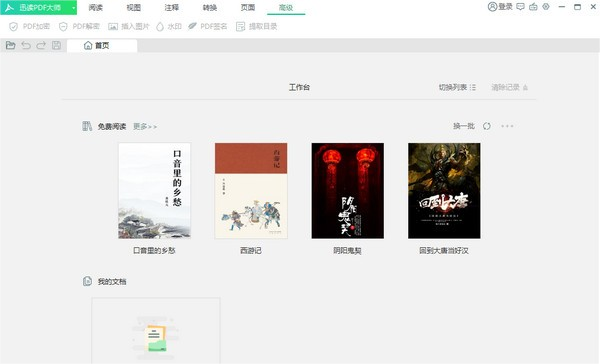This screenshot has width=600, height=364.
Task: Click 换一批 to refresh books
Action: click(464, 126)
